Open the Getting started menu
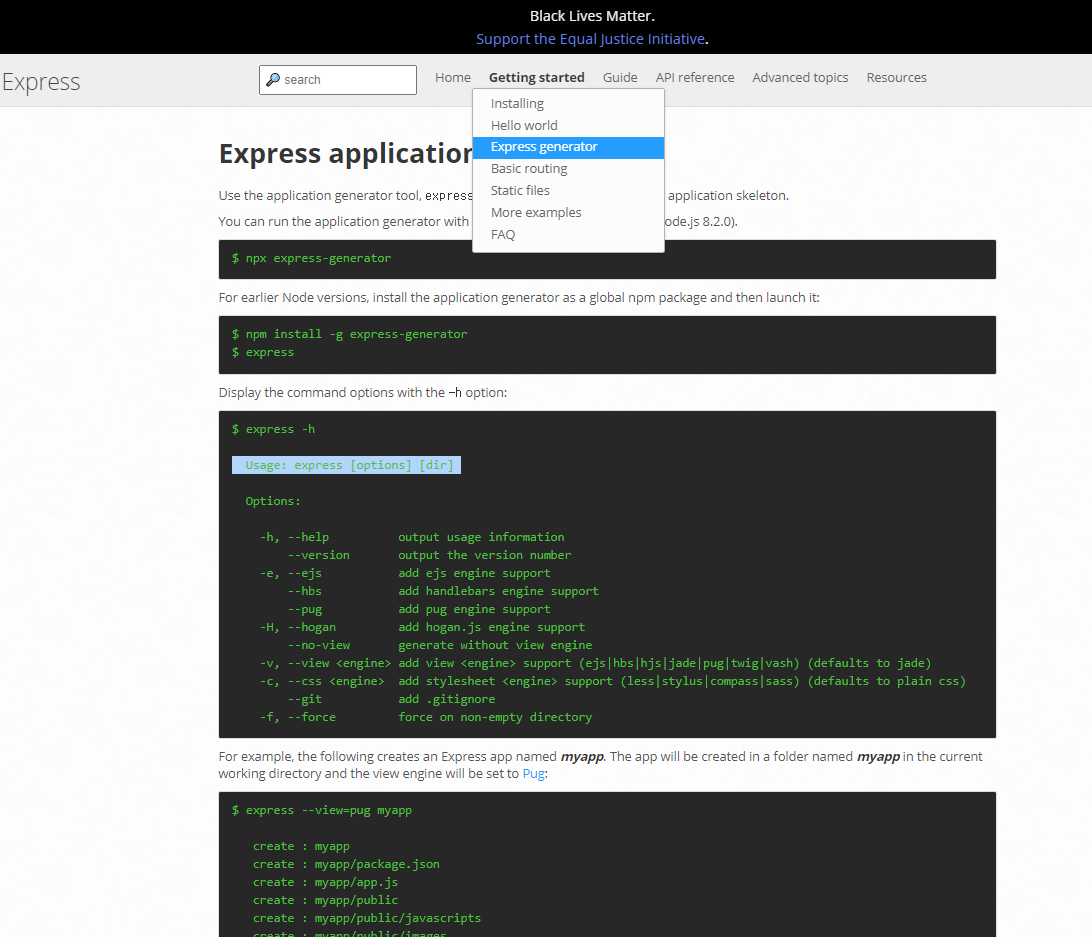Image resolution: width=1092 pixels, height=937 pixels. pos(536,77)
